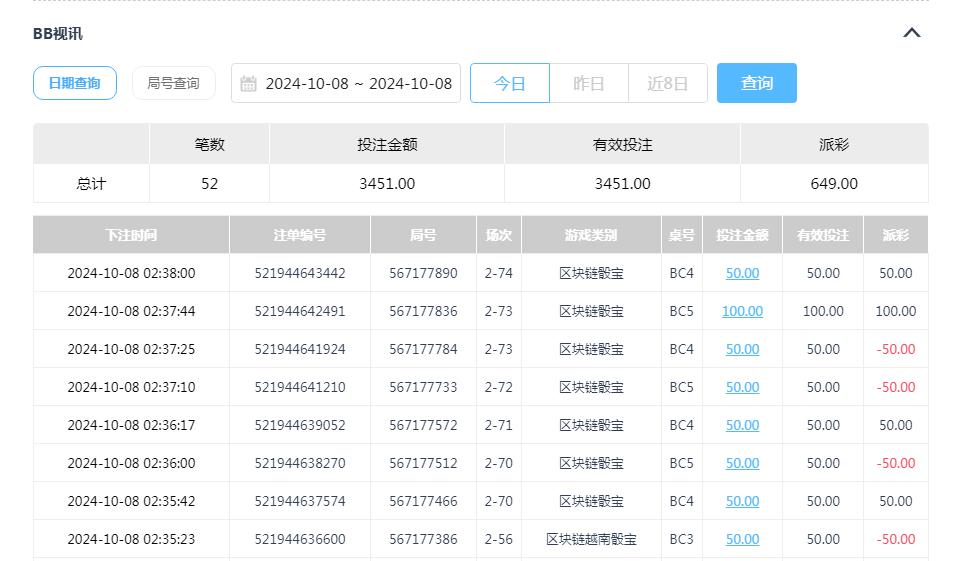Screen dimensions: 962x561
Task: Click the 派彩 table column header
Action: tap(895, 235)
